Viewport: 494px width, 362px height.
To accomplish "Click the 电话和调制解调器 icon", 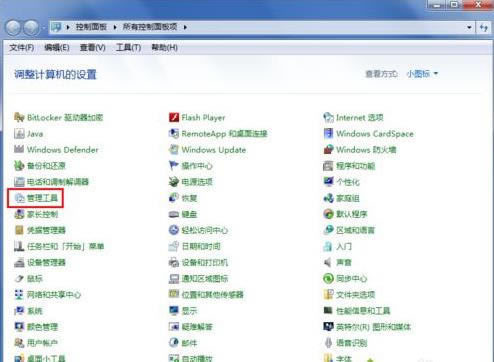I will click(19, 182).
